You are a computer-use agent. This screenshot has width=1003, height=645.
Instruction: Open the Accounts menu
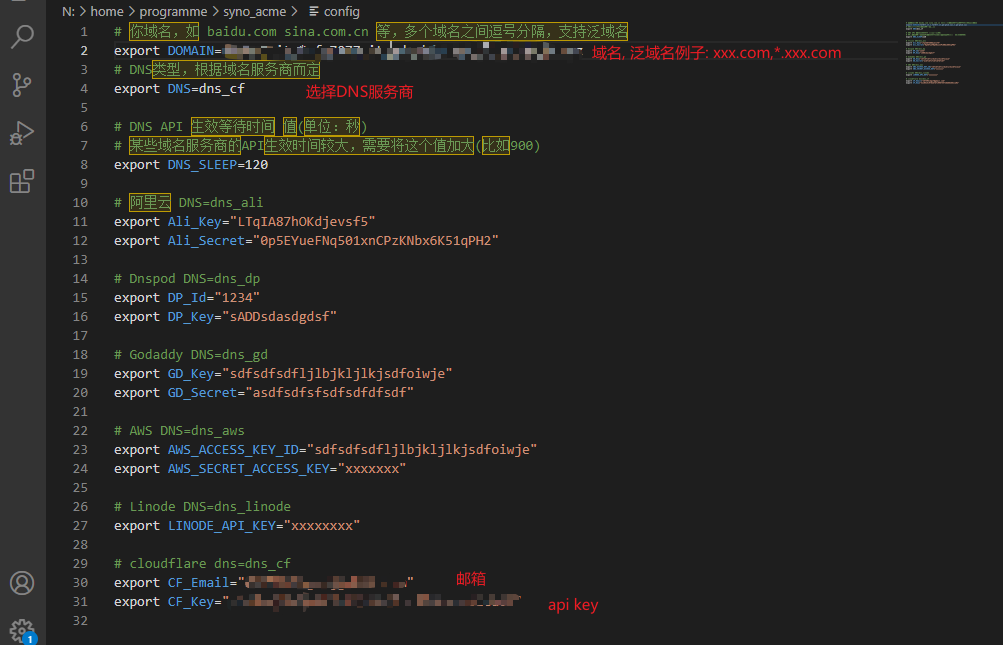point(22,583)
